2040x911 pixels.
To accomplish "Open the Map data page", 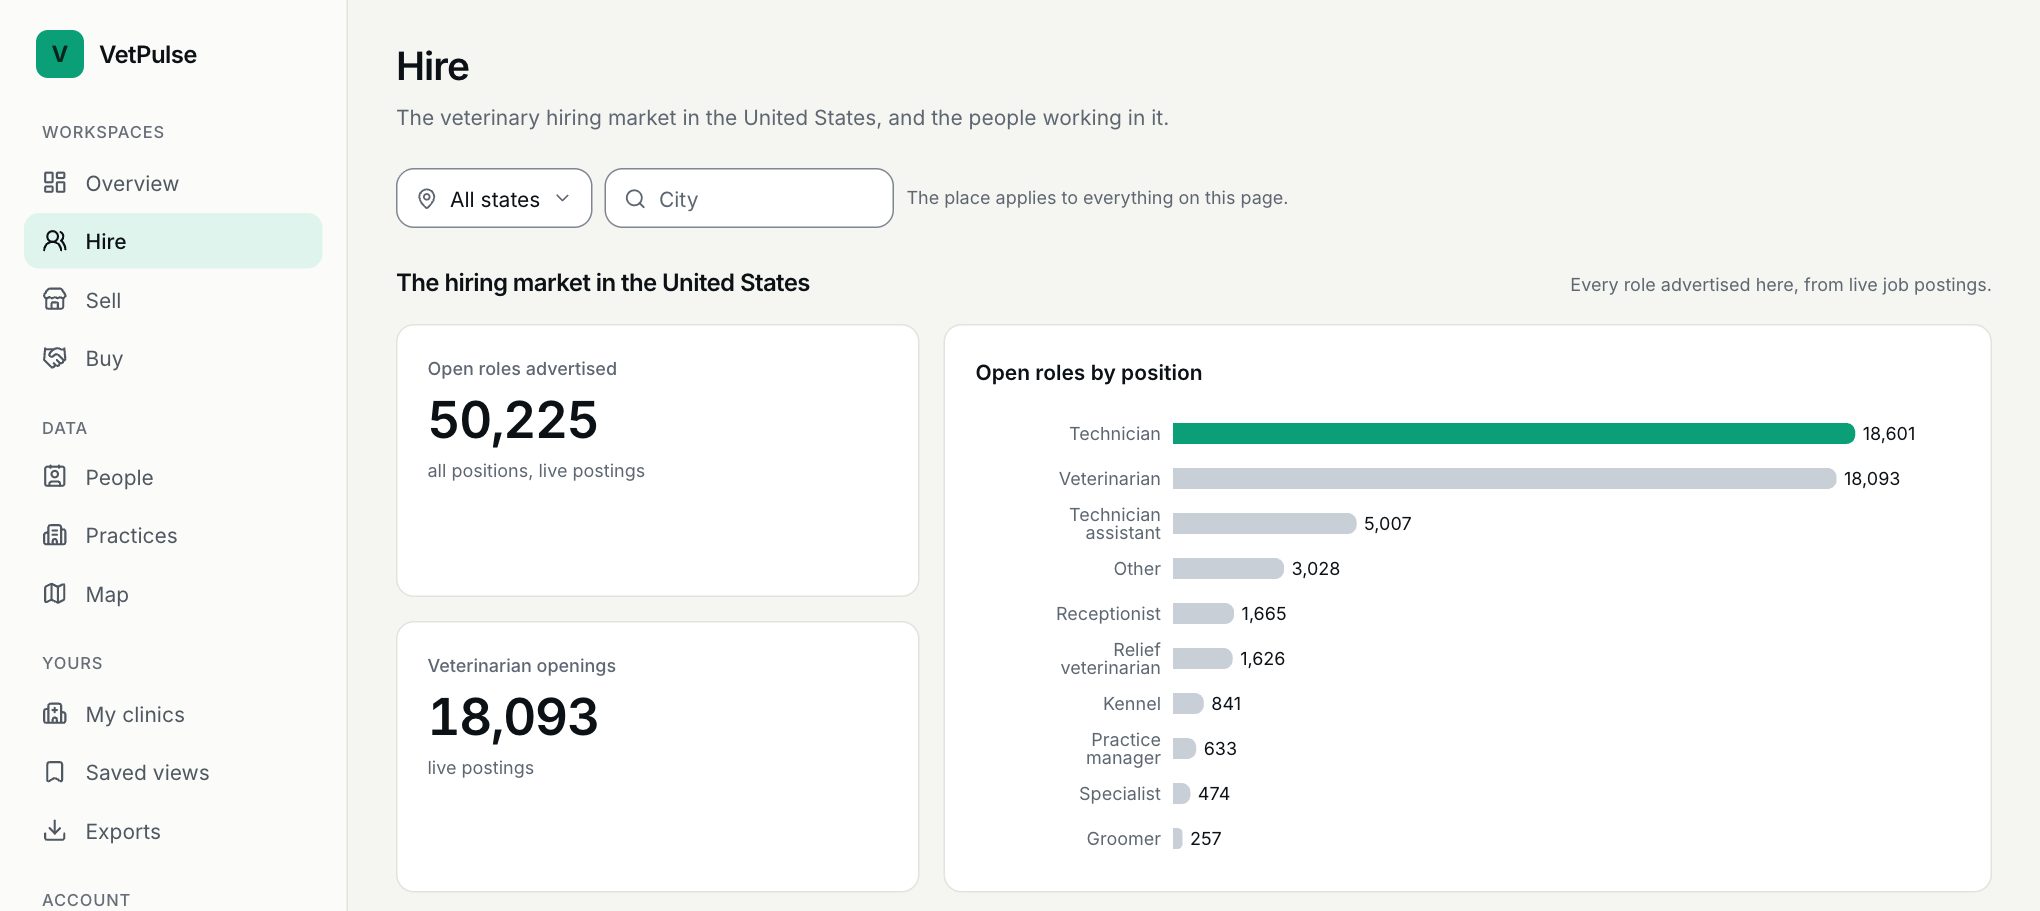I will [173, 594].
